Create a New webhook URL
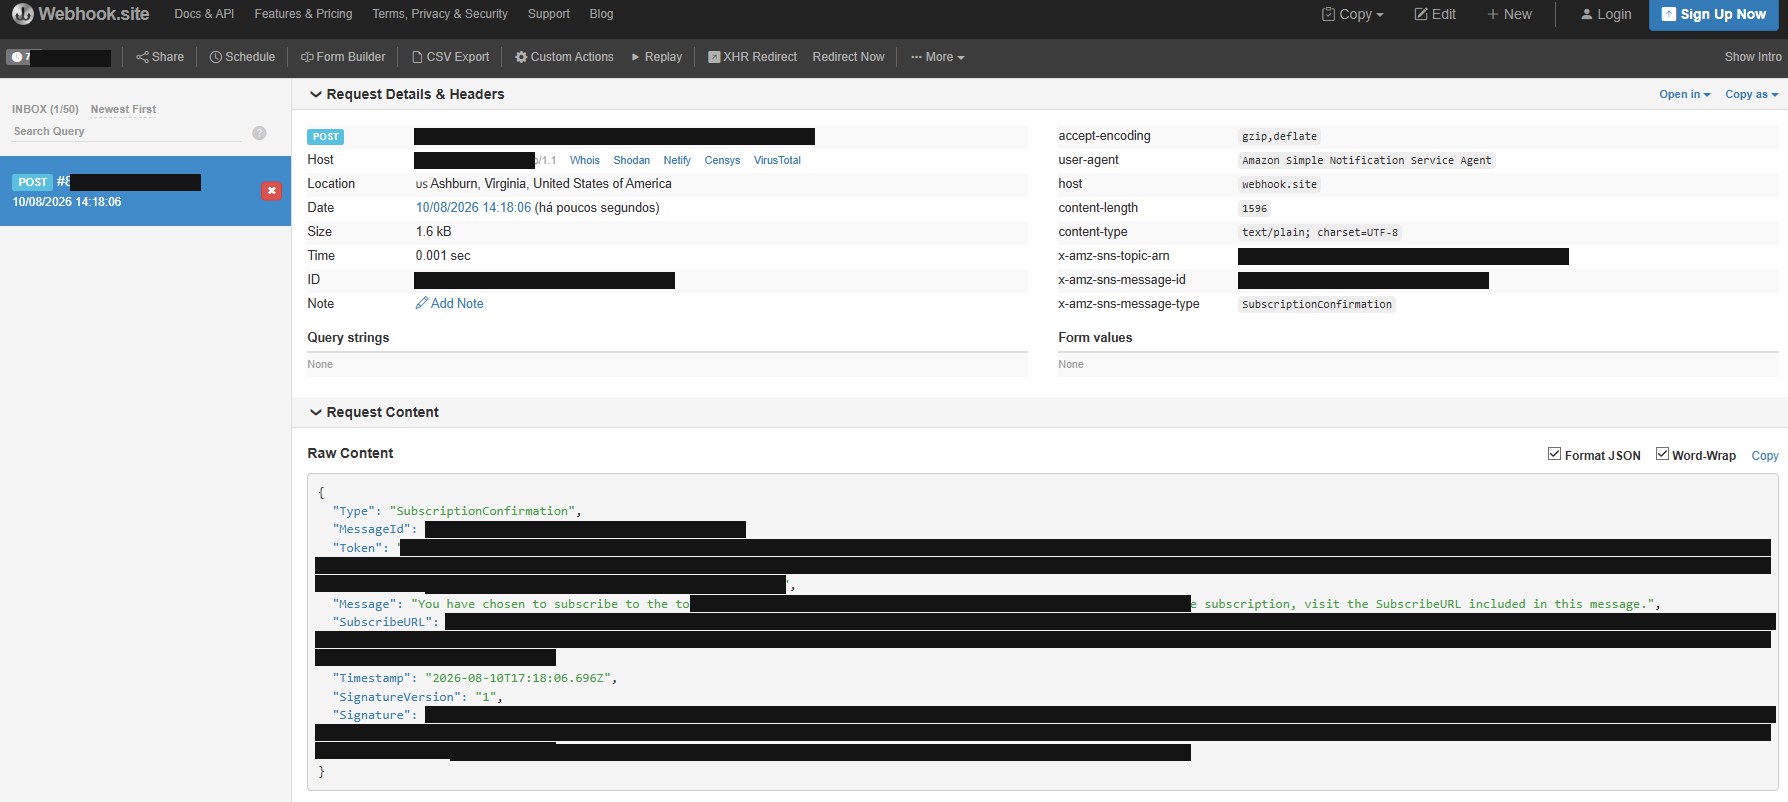Screen dimensions: 1788x802 1509,14
